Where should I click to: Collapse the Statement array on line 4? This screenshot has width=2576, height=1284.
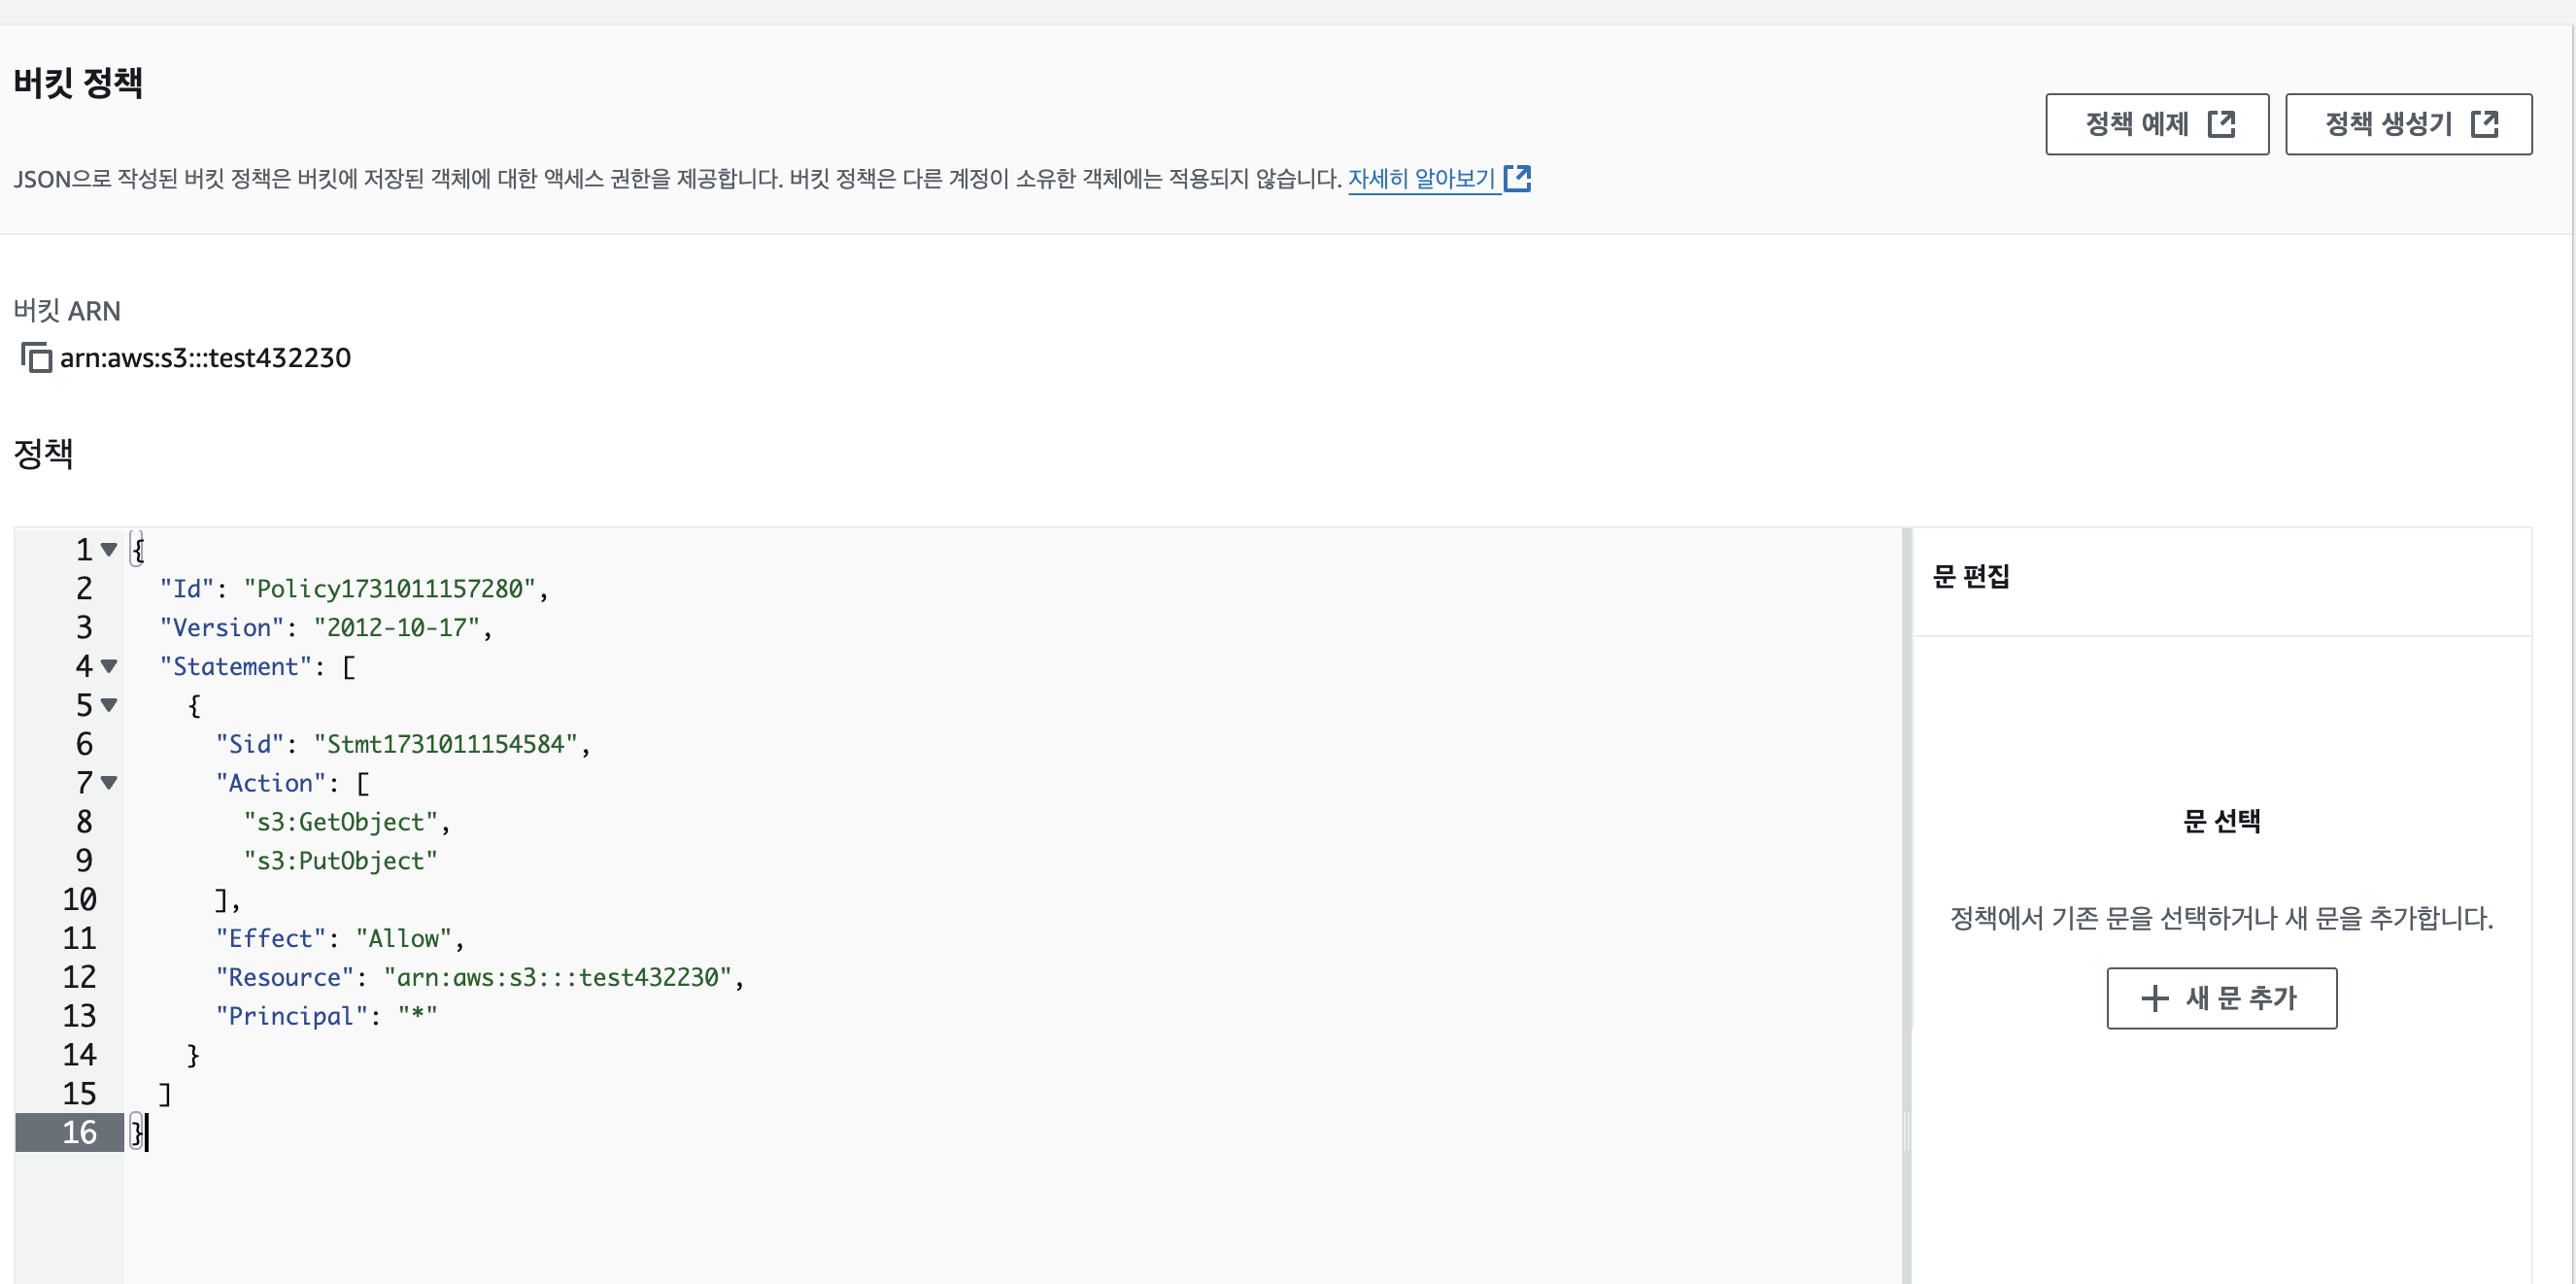pos(109,666)
